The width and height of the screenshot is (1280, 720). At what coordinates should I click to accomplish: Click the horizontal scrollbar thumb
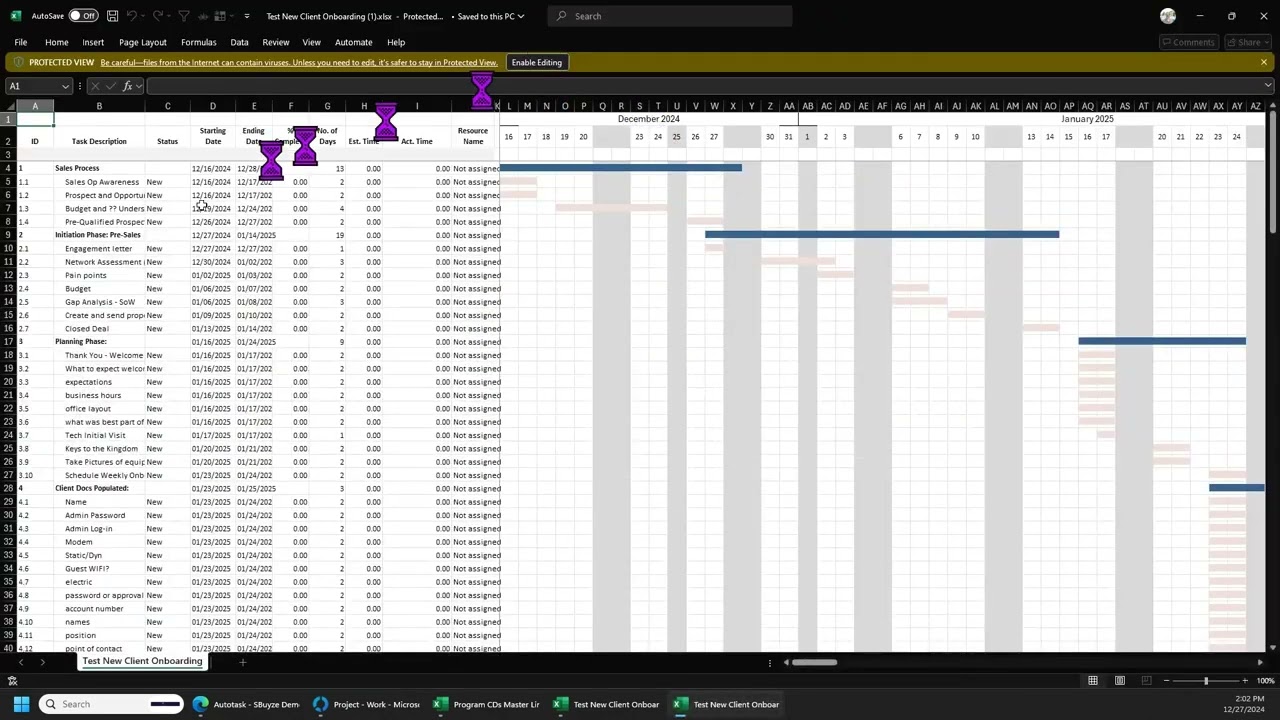pyautogui.click(x=814, y=662)
